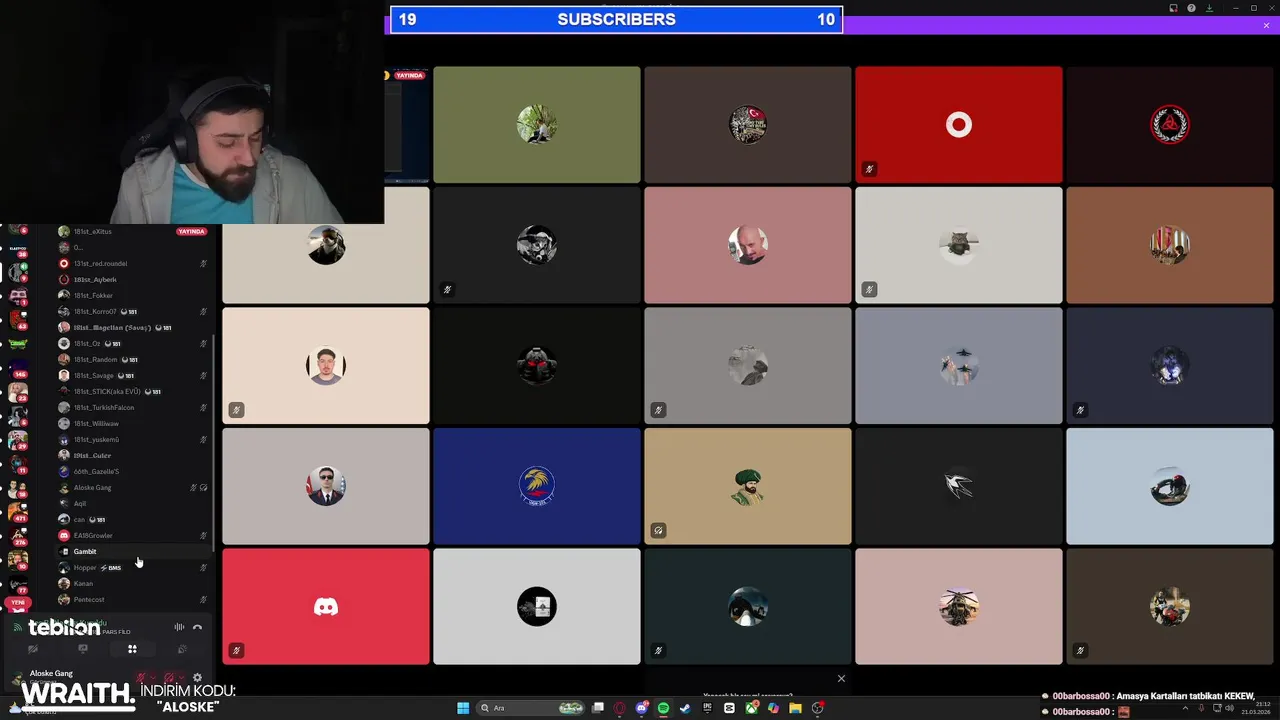Open Epic Games Launcher on taskbar
Screen dimensions: 1280x720
tap(707, 708)
